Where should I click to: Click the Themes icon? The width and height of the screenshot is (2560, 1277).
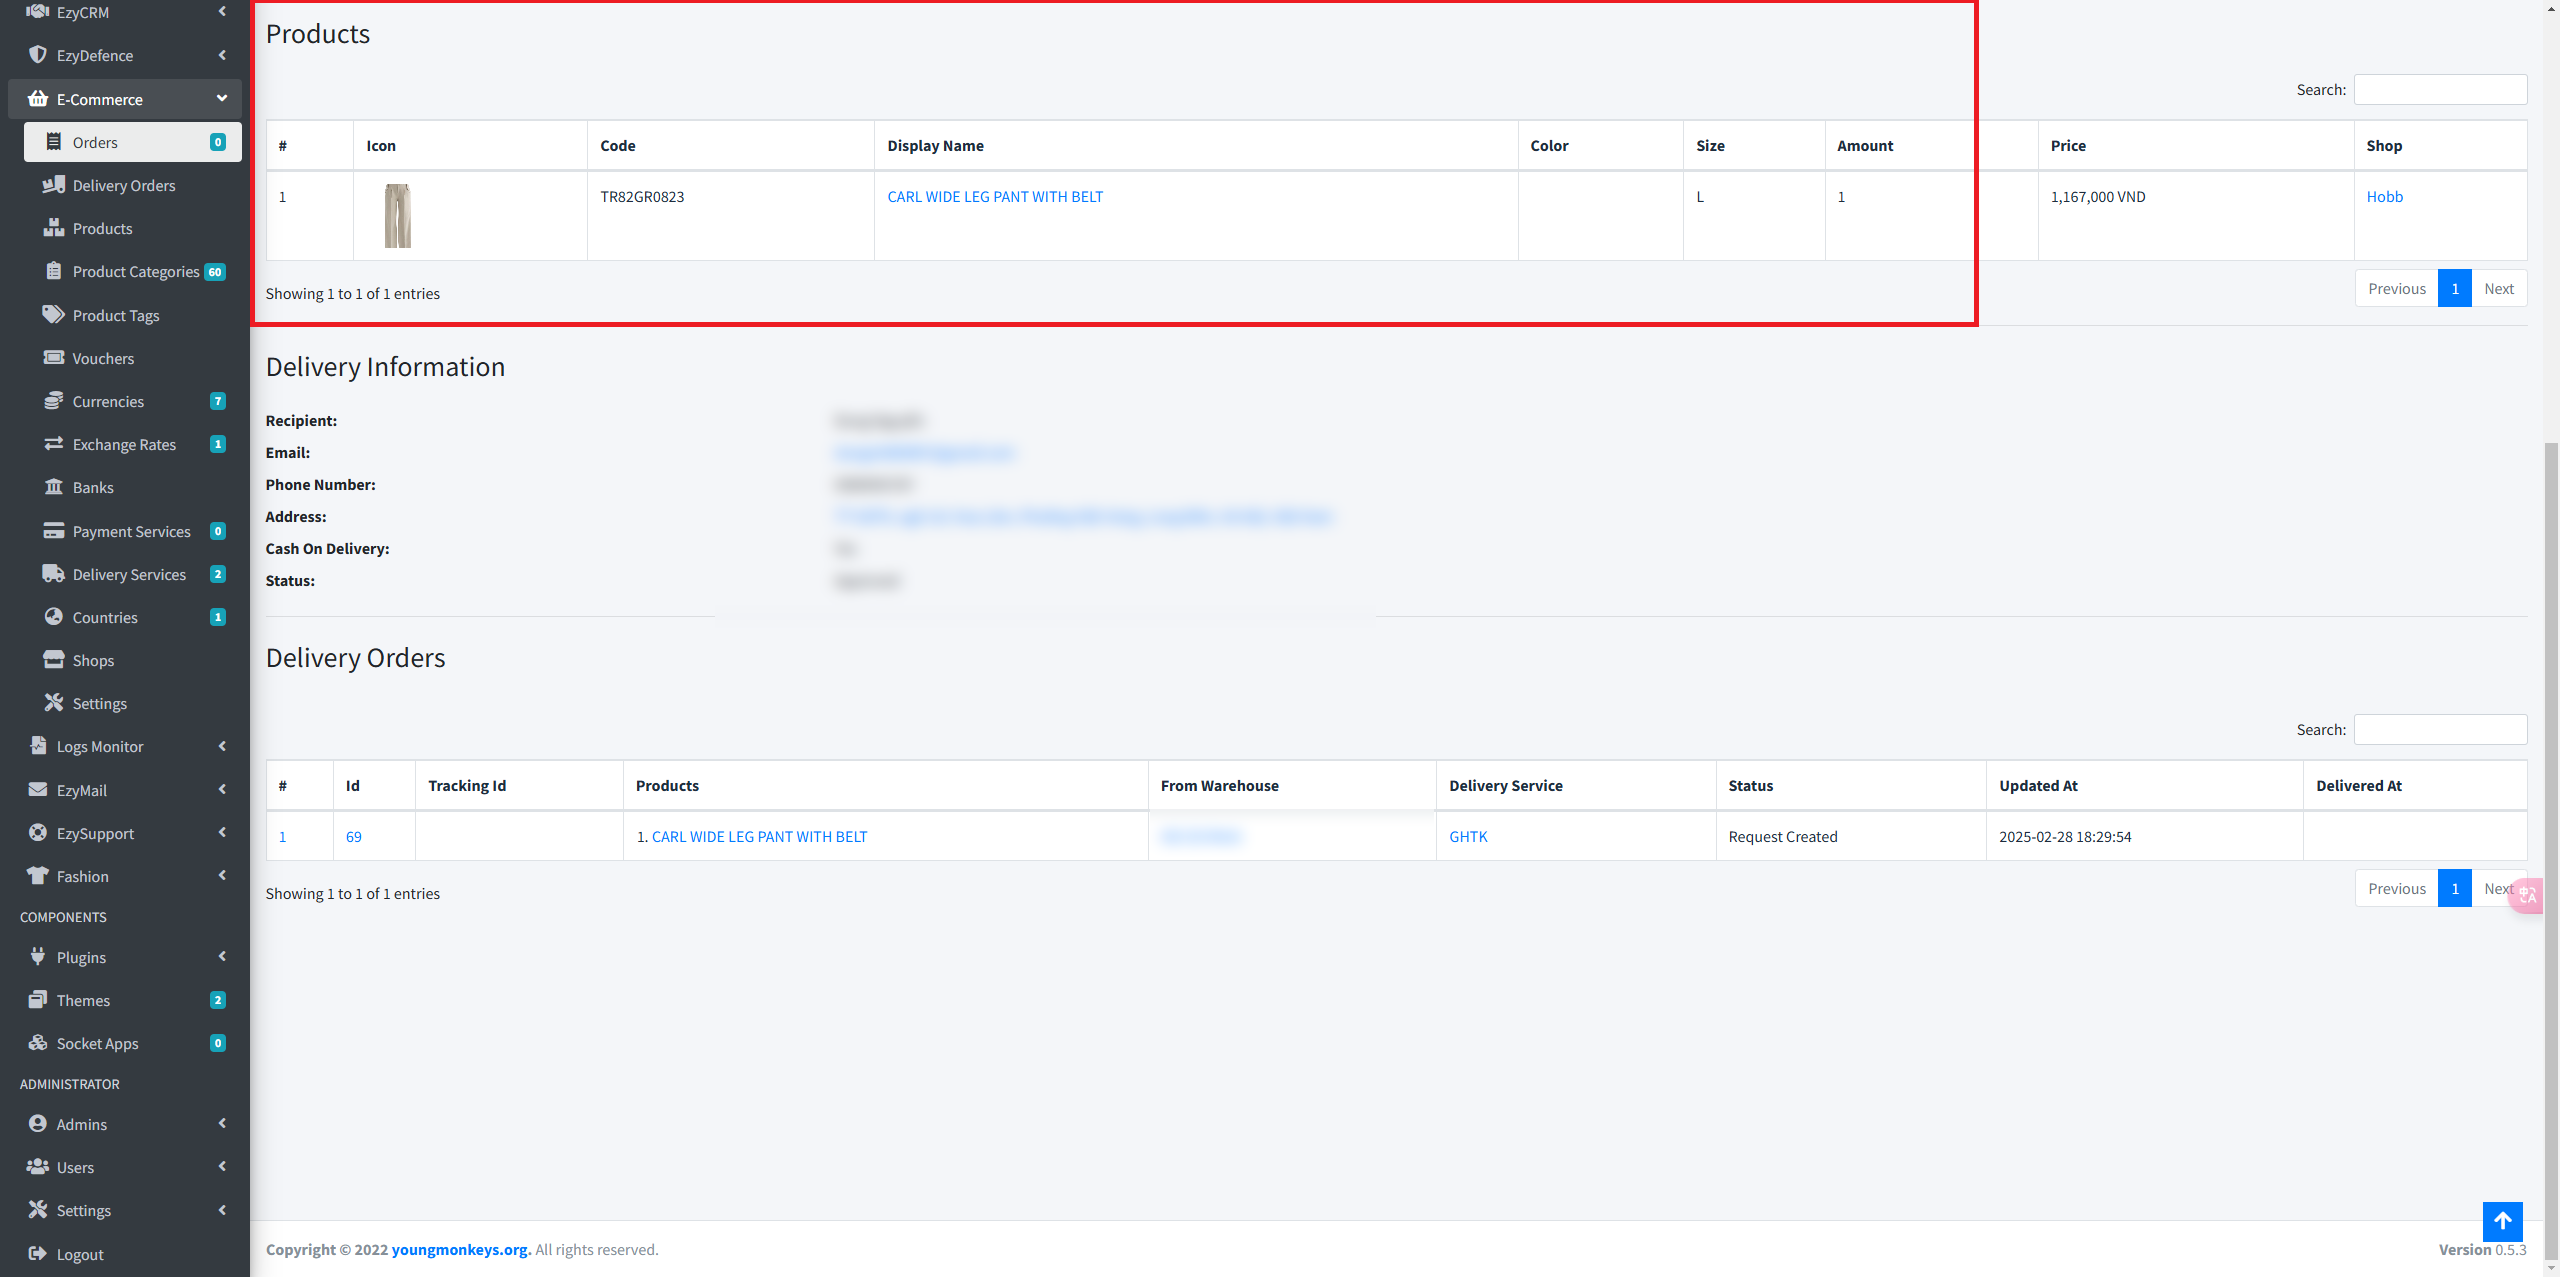click(x=38, y=999)
